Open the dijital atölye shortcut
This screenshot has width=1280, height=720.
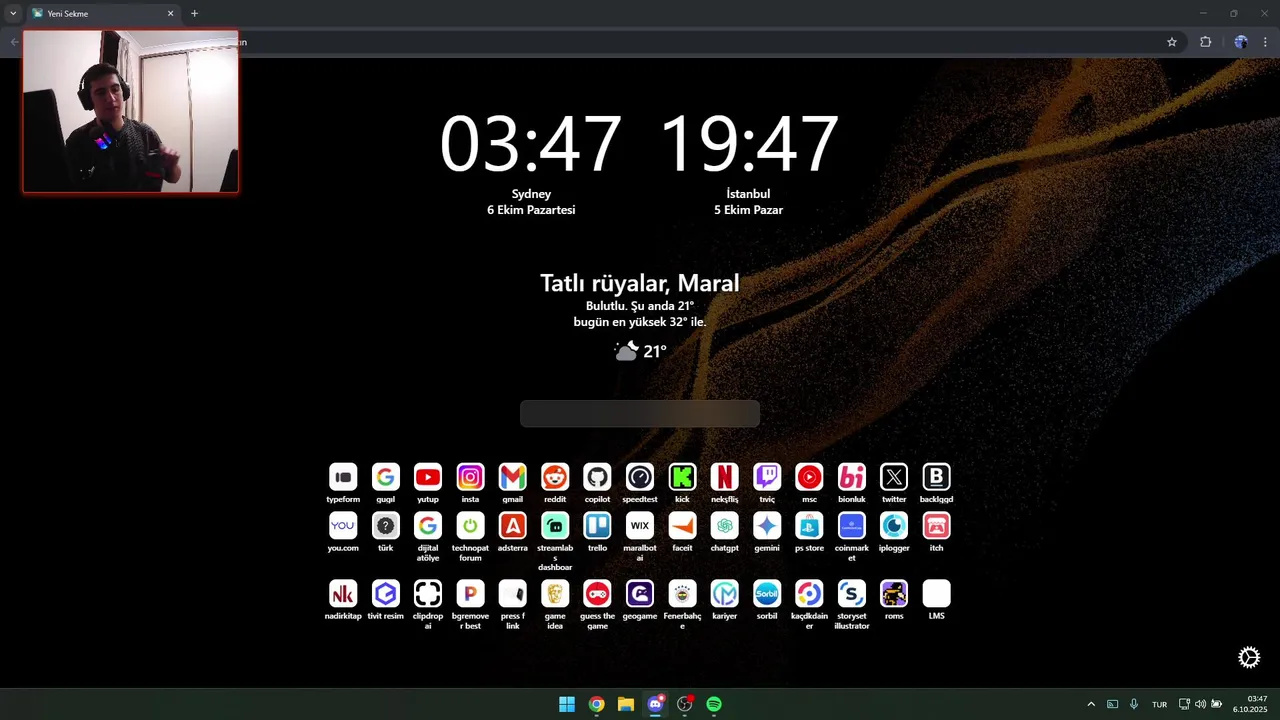pos(428,525)
